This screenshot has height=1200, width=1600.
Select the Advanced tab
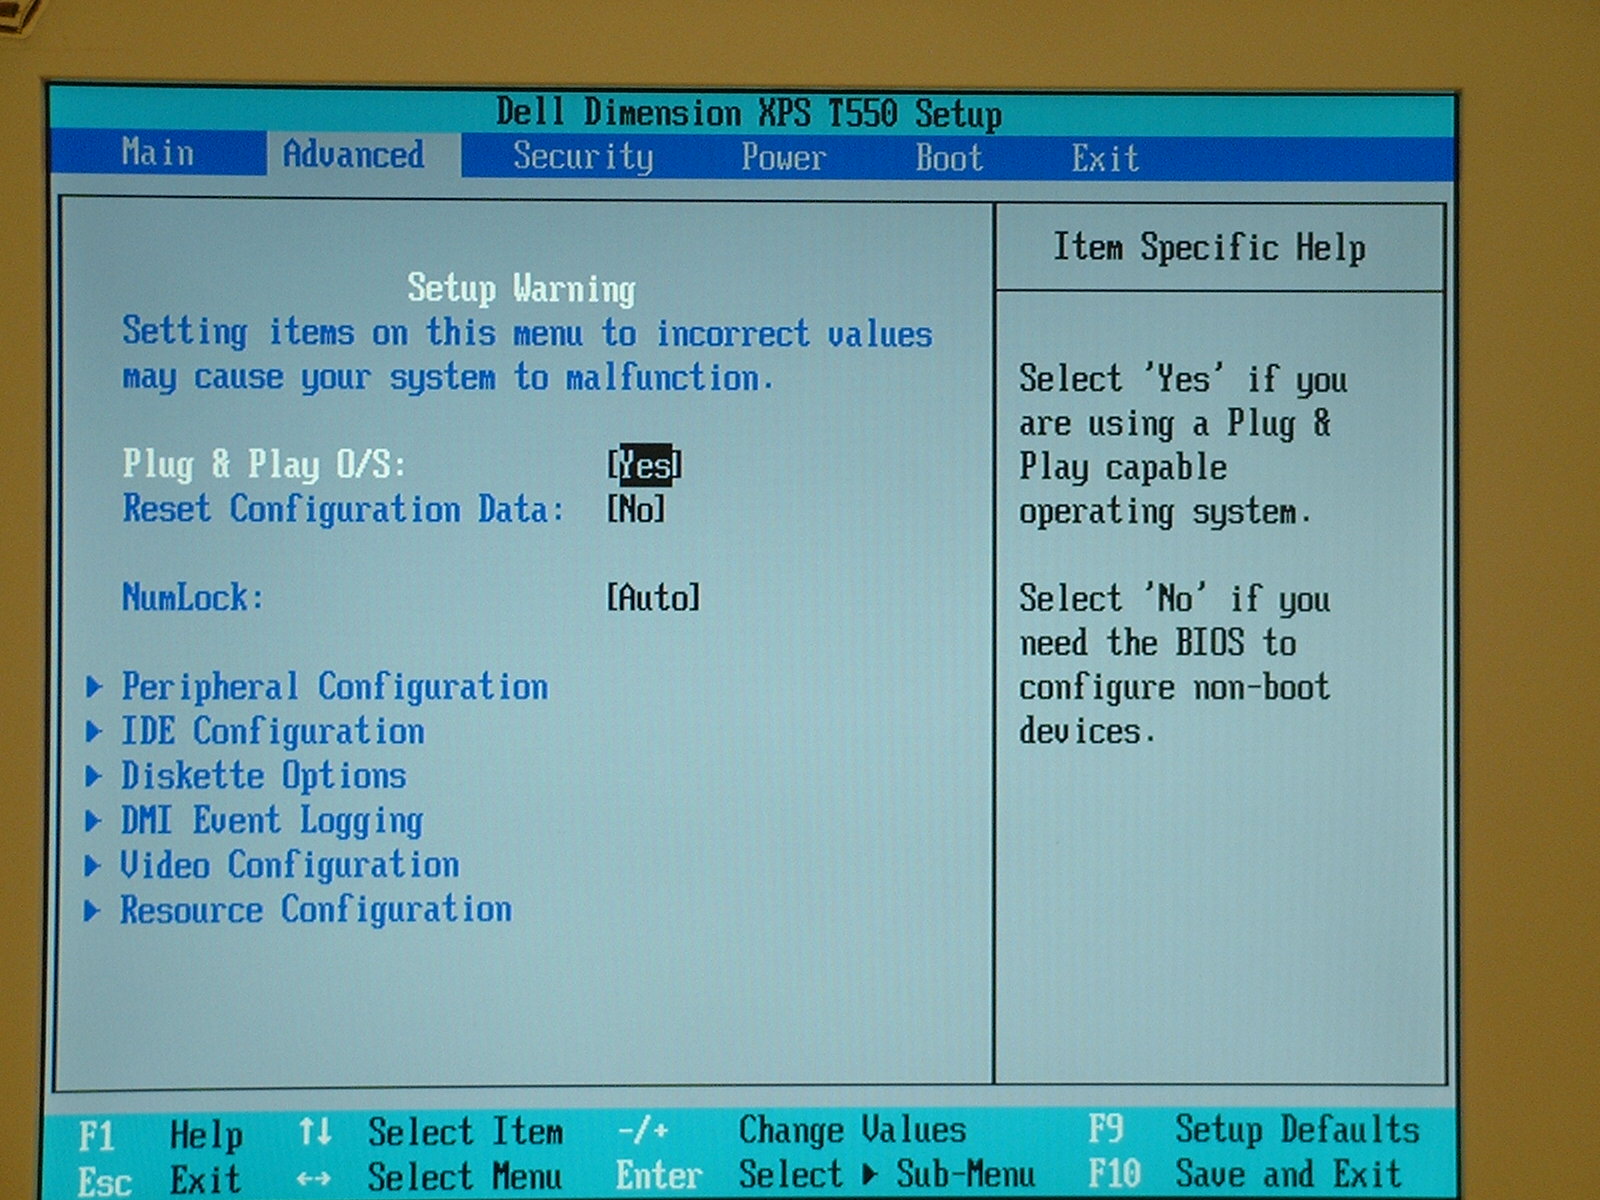(x=353, y=155)
